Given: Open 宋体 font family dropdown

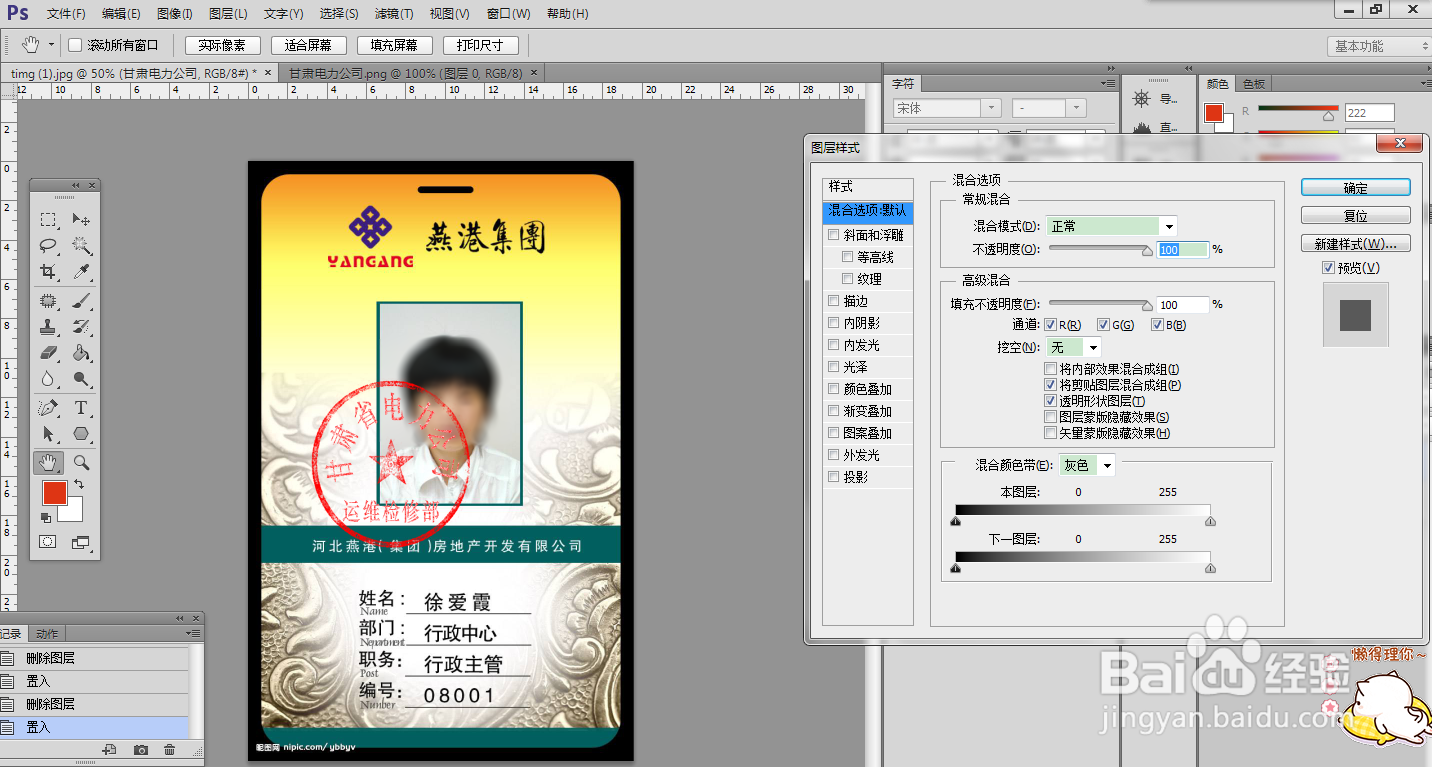Looking at the screenshot, I should pyautogui.click(x=947, y=108).
